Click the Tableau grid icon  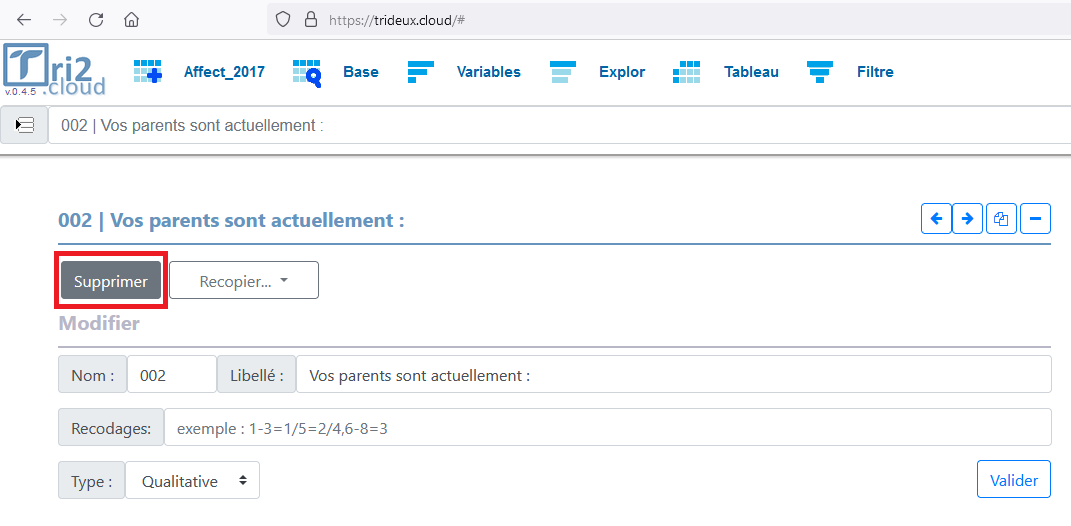point(686,72)
